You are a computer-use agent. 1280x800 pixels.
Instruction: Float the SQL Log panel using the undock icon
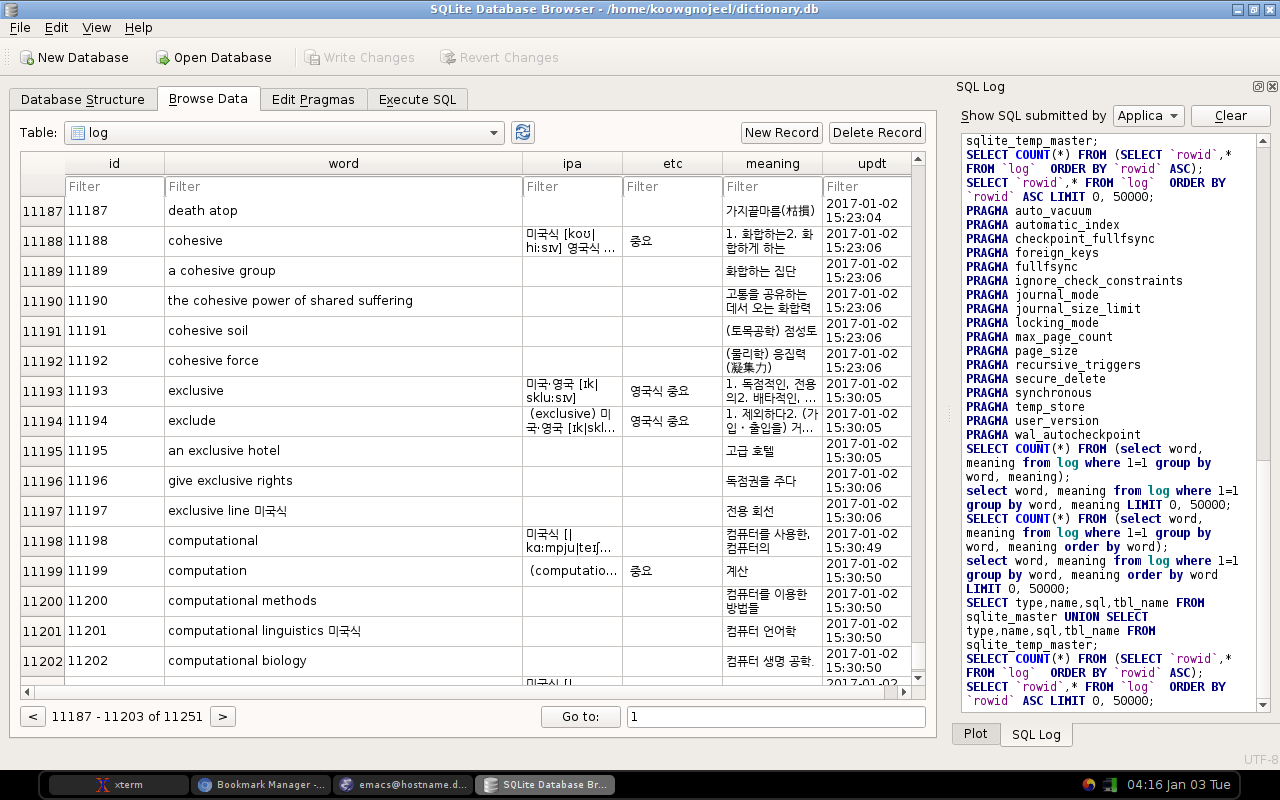pyautogui.click(x=1258, y=87)
